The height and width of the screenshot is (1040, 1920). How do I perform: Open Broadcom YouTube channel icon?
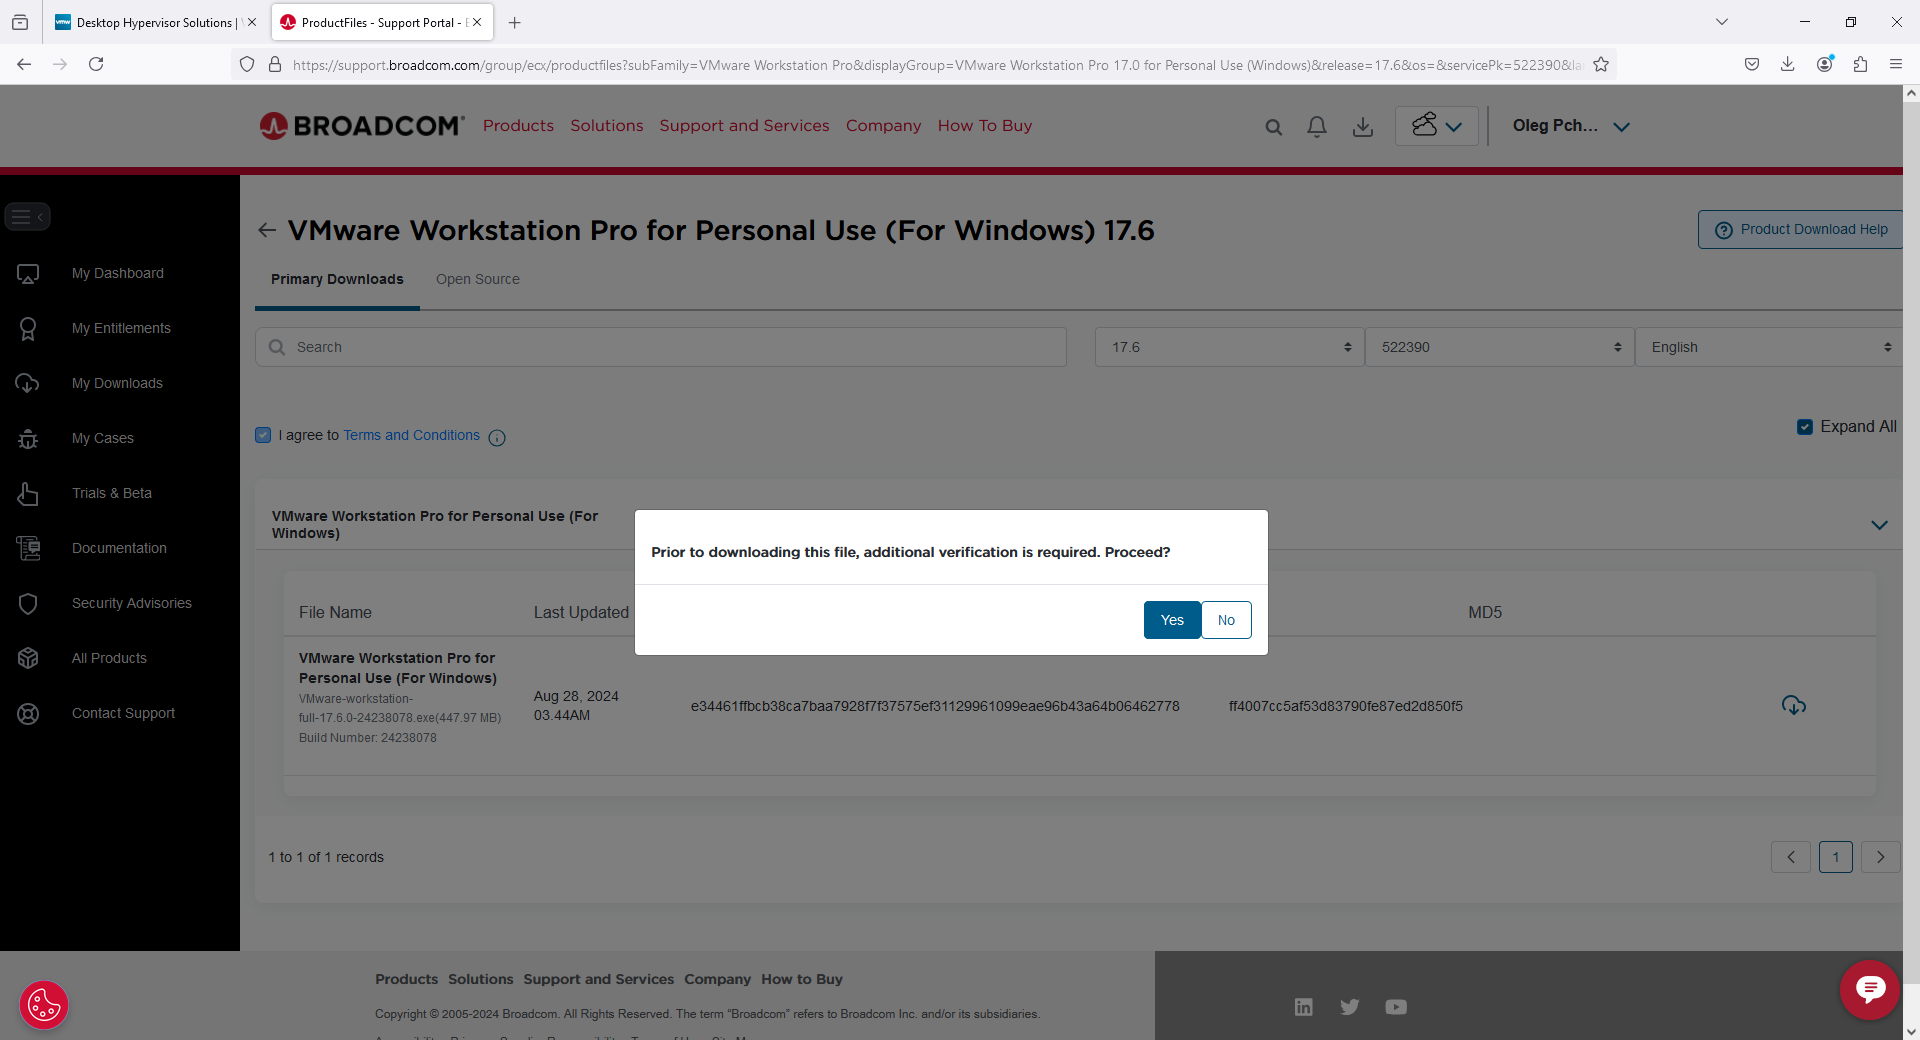[x=1396, y=1007]
